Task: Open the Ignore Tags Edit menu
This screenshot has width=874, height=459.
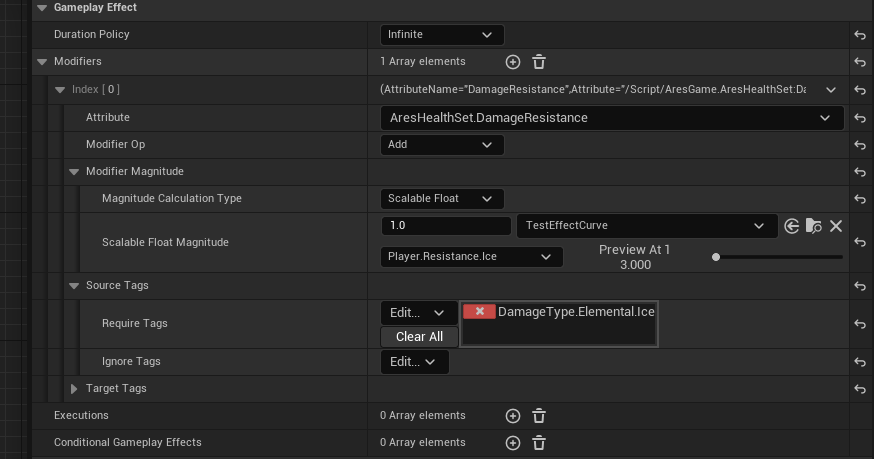Action: [414, 361]
